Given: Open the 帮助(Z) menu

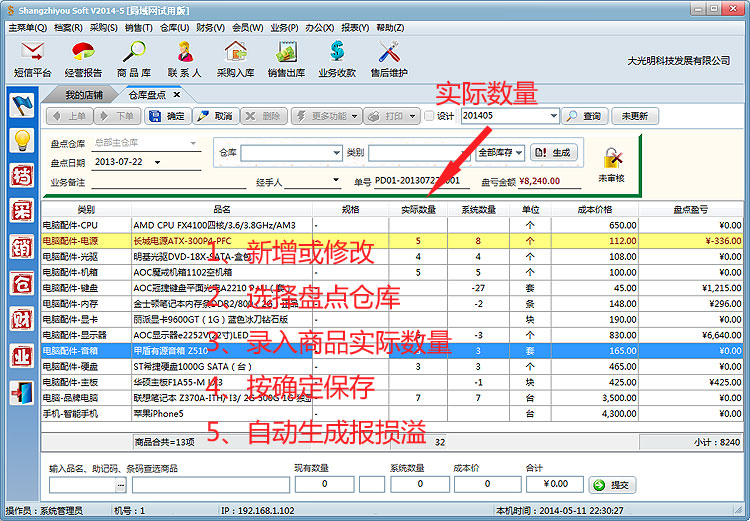Looking at the screenshot, I should (390, 28).
